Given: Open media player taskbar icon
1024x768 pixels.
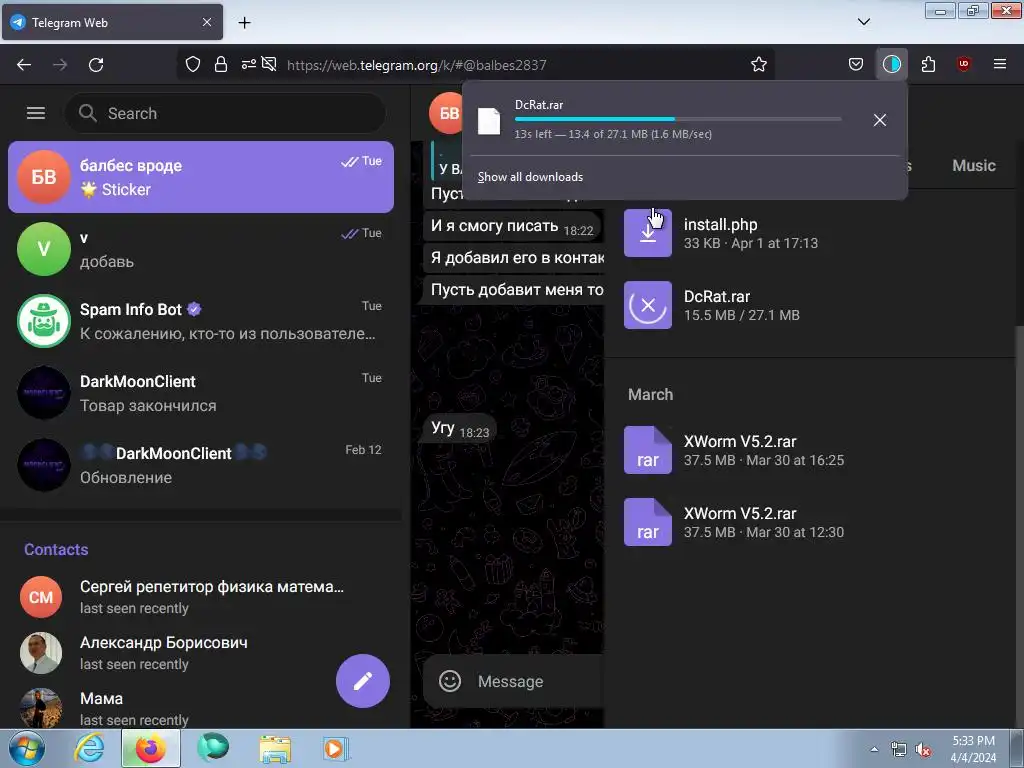Looking at the screenshot, I should (x=336, y=748).
